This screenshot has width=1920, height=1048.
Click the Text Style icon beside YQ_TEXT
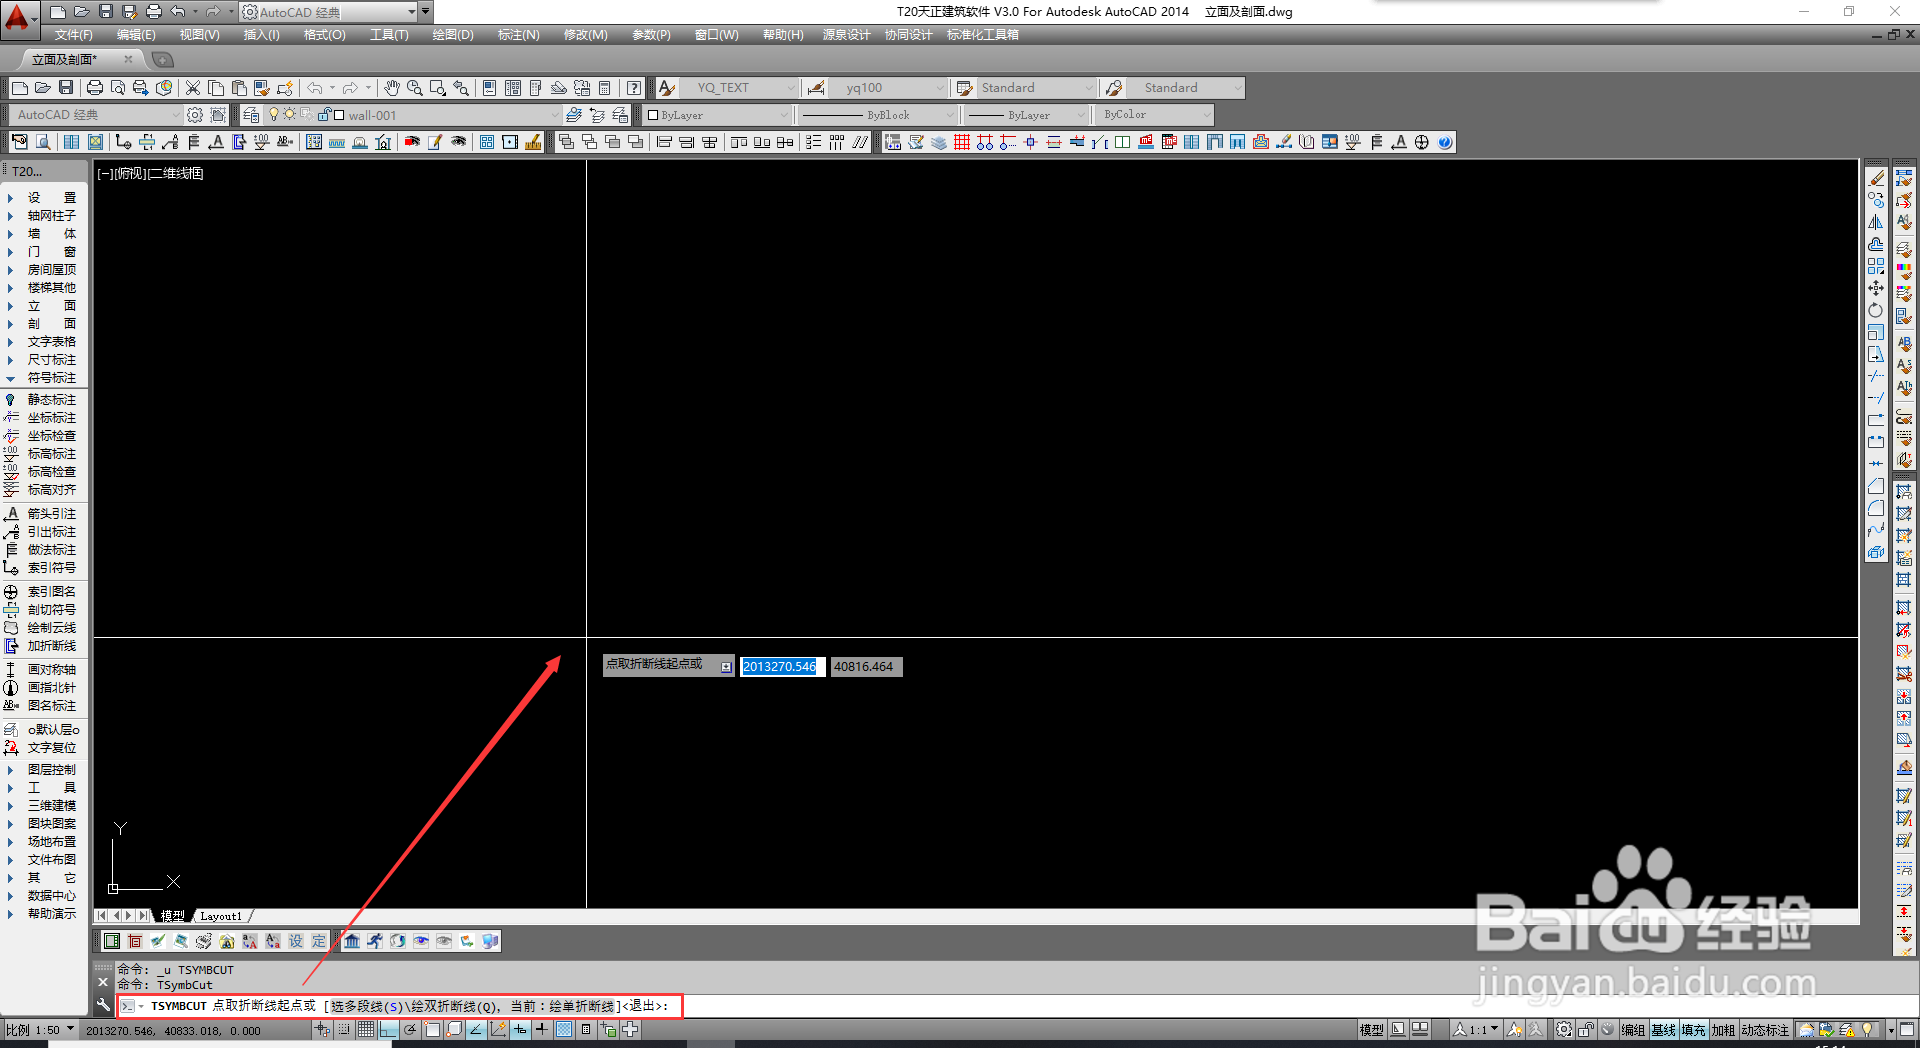click(667, 88)
